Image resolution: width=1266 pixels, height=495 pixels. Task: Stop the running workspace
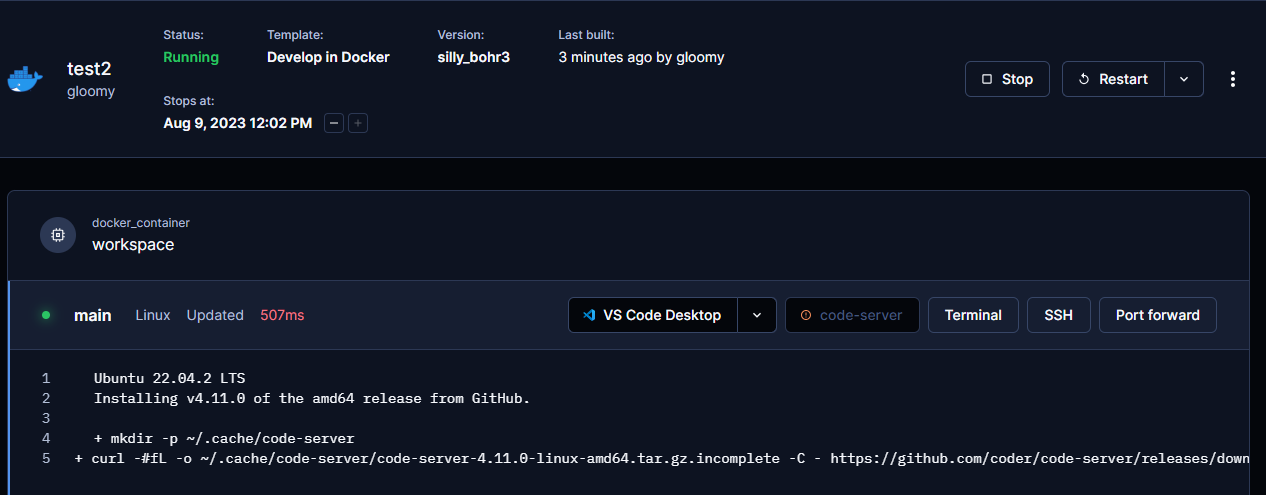tap(1006, 79)
